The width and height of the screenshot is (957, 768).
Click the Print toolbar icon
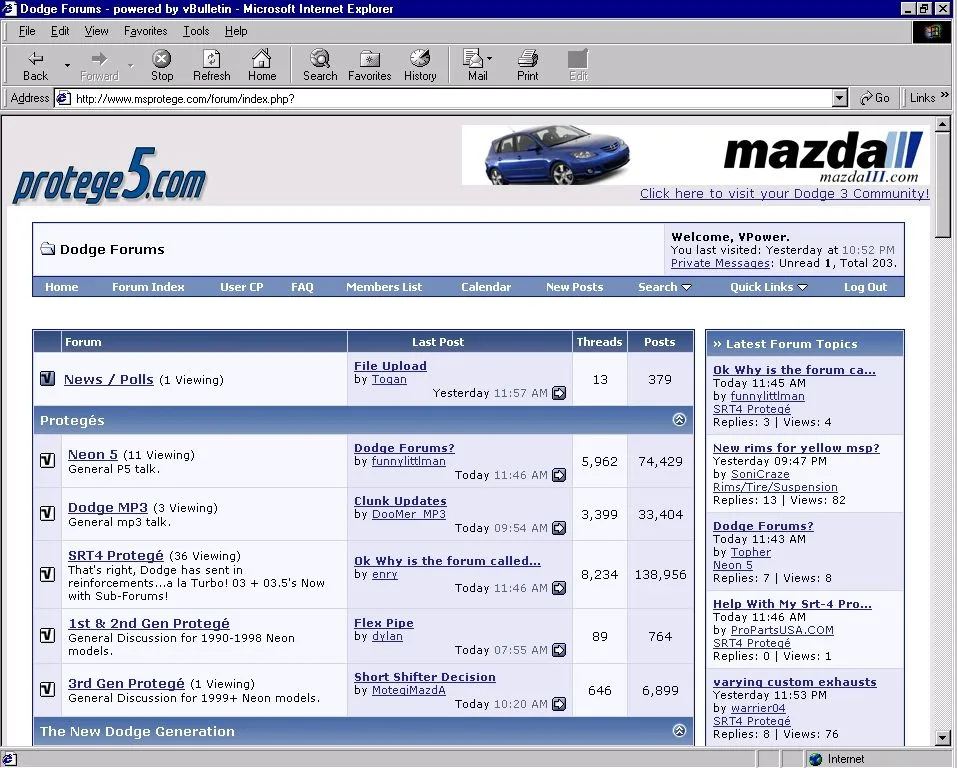(x=527, y=64)
